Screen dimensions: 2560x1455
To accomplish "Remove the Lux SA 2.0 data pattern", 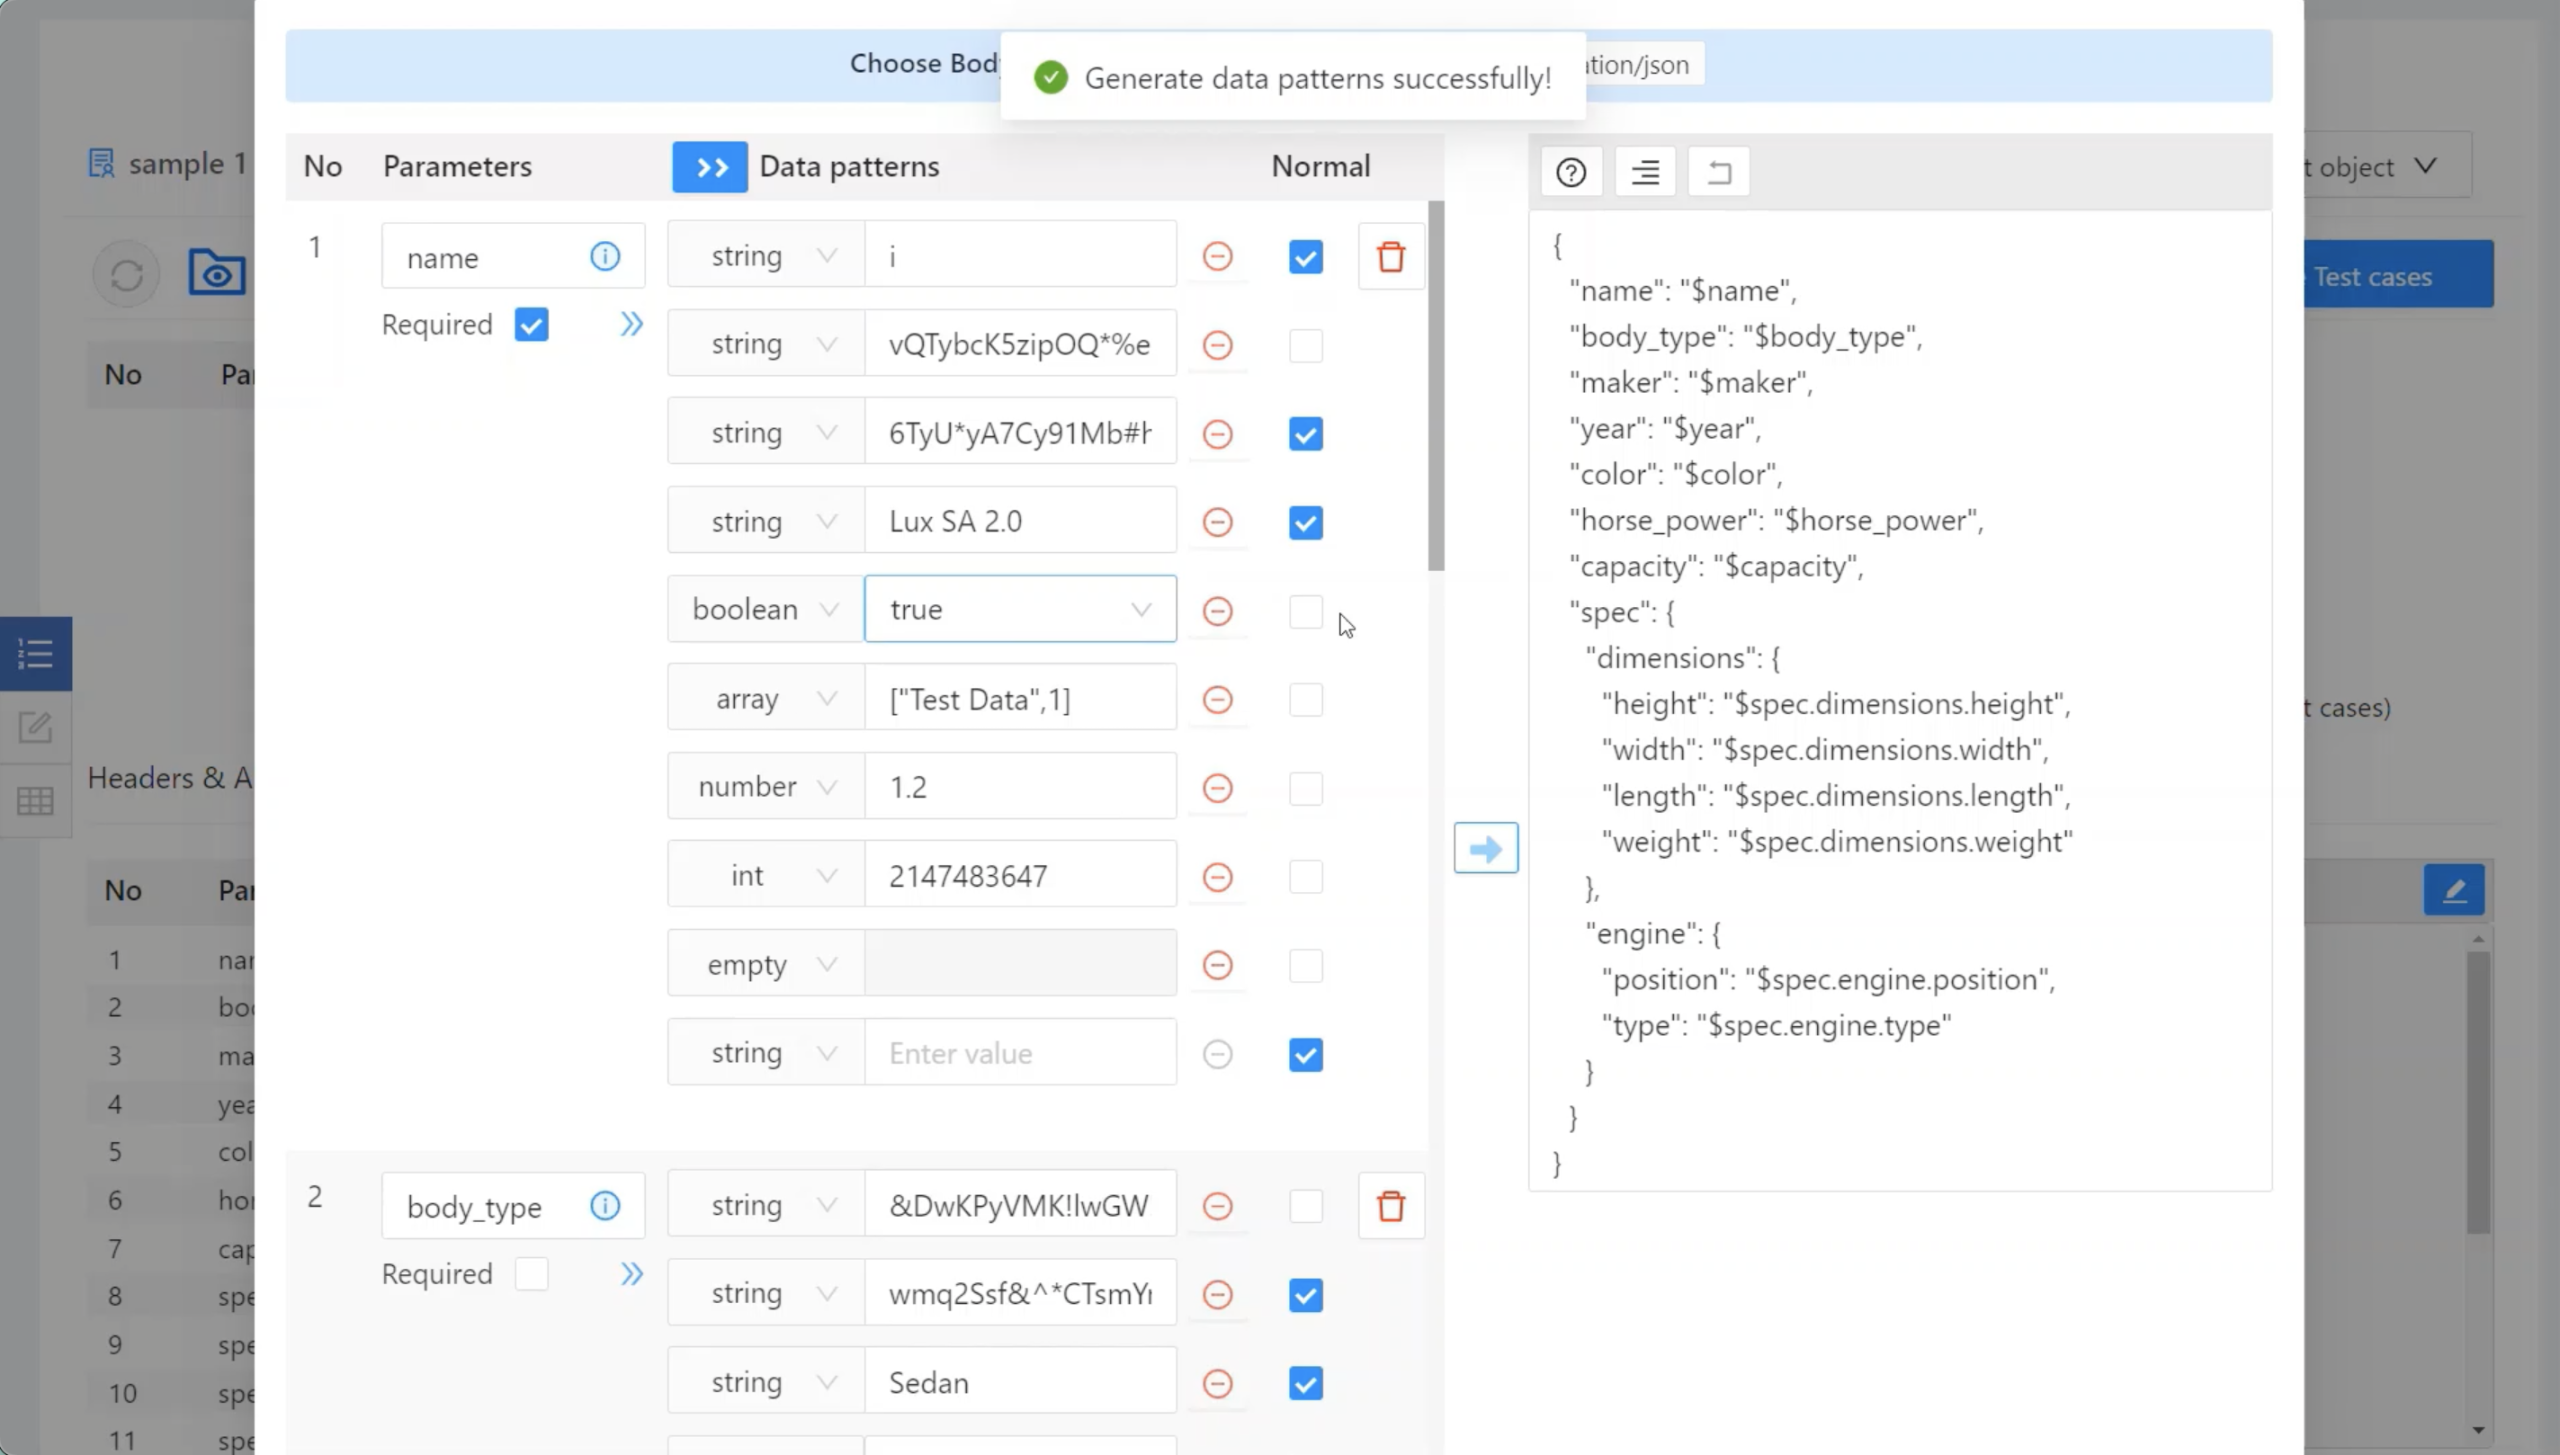I will click(1217, 522).
